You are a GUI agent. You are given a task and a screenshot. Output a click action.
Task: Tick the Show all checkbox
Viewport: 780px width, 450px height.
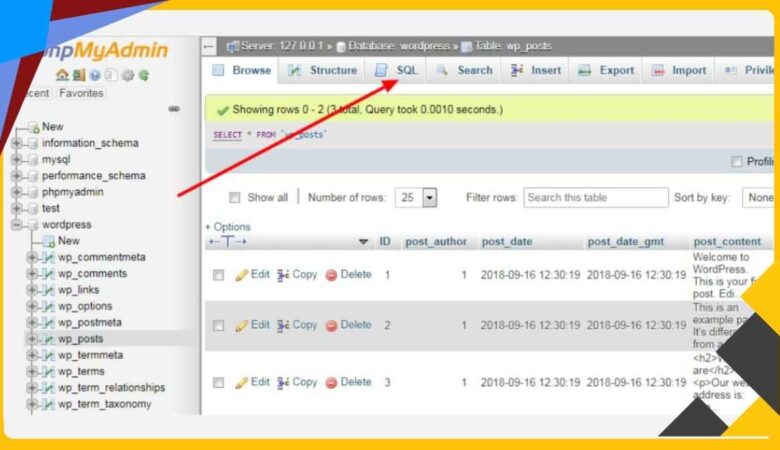point(234,198)
